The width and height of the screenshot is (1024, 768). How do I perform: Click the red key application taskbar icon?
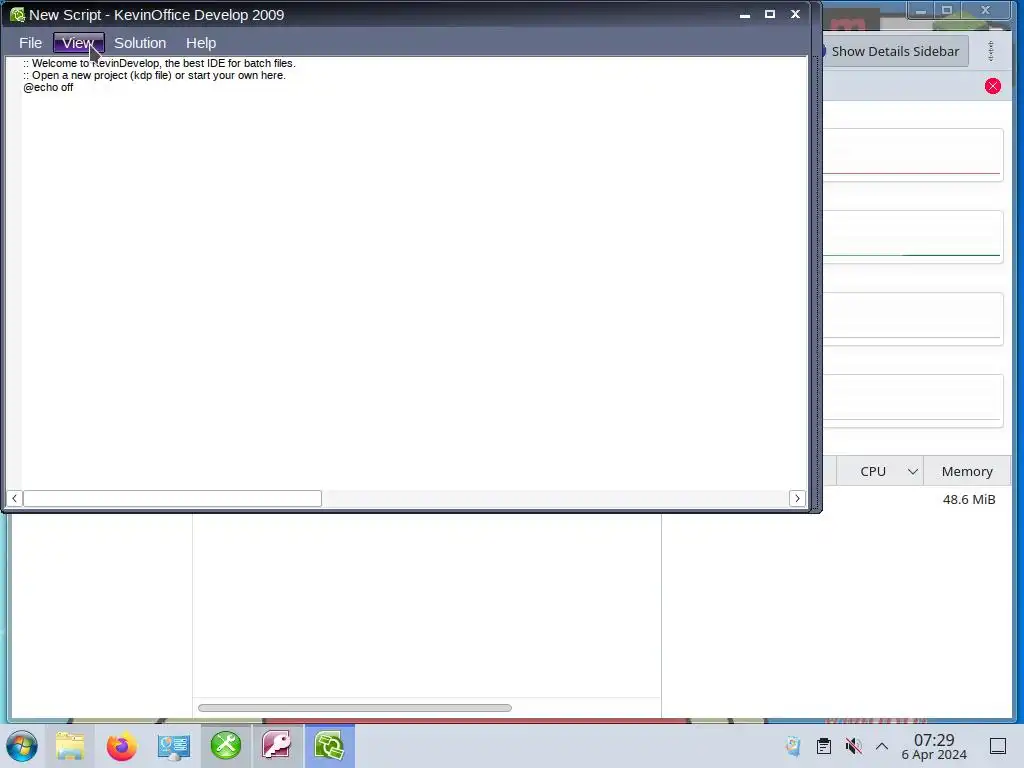pos(276,745)
